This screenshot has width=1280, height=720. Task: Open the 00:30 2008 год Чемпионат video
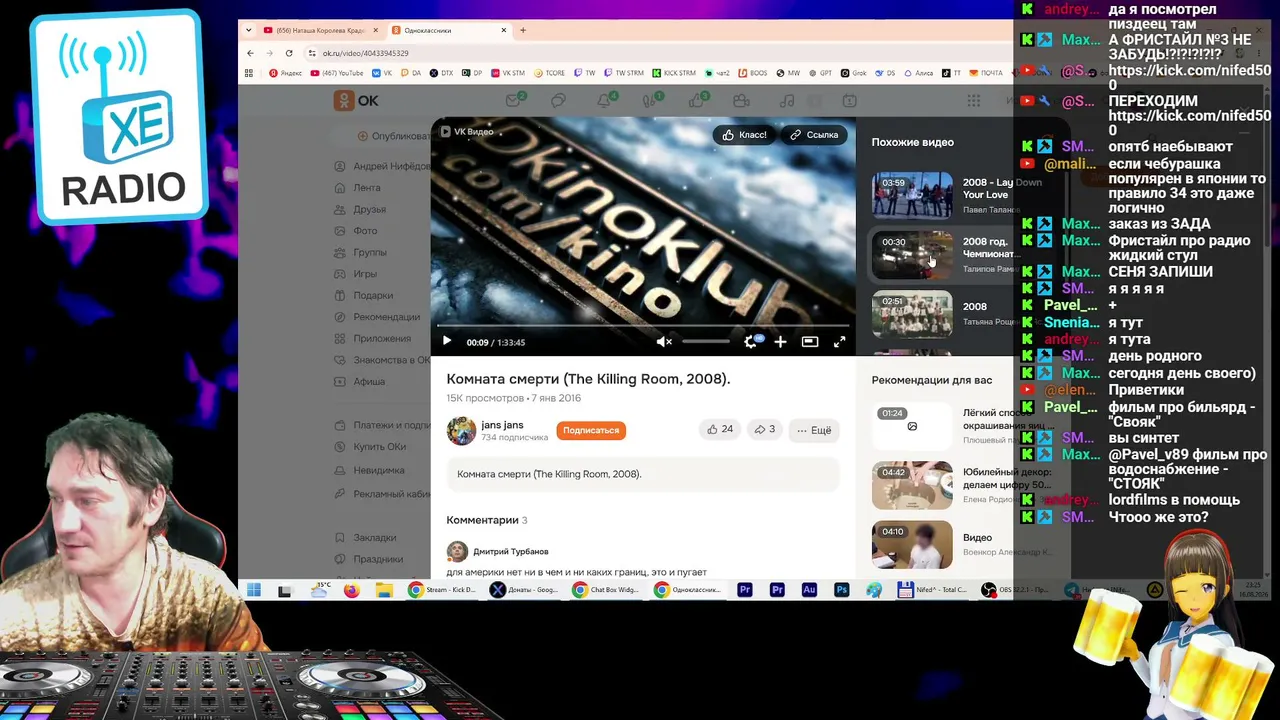[x=912, y=255]
